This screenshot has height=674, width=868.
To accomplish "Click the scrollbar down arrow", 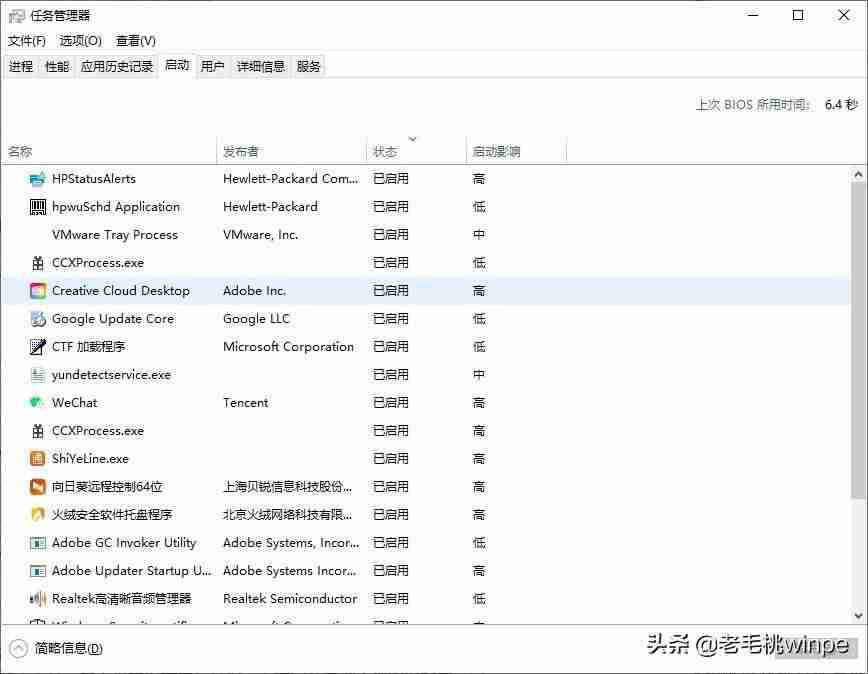I will 858,615.
